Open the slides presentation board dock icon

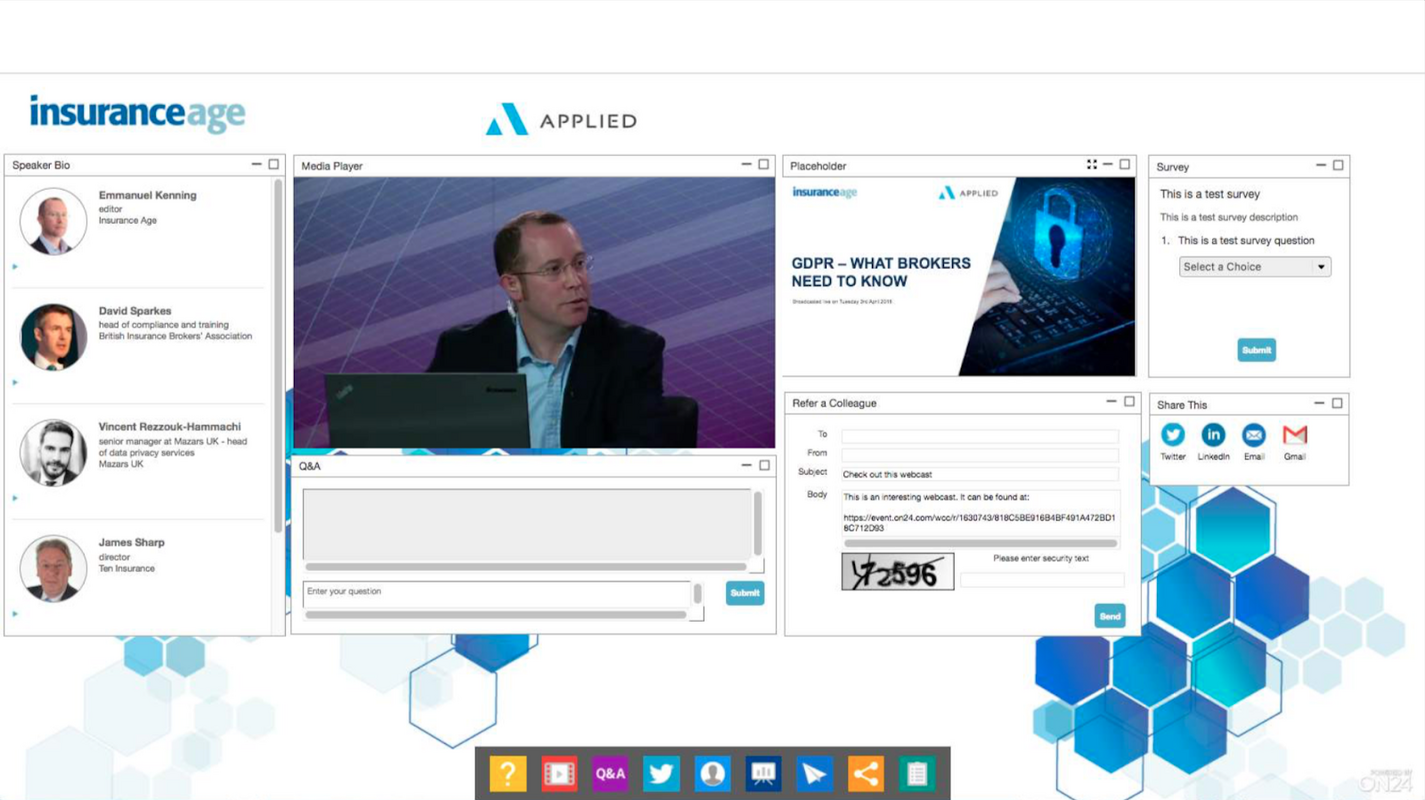click(763, 772)
